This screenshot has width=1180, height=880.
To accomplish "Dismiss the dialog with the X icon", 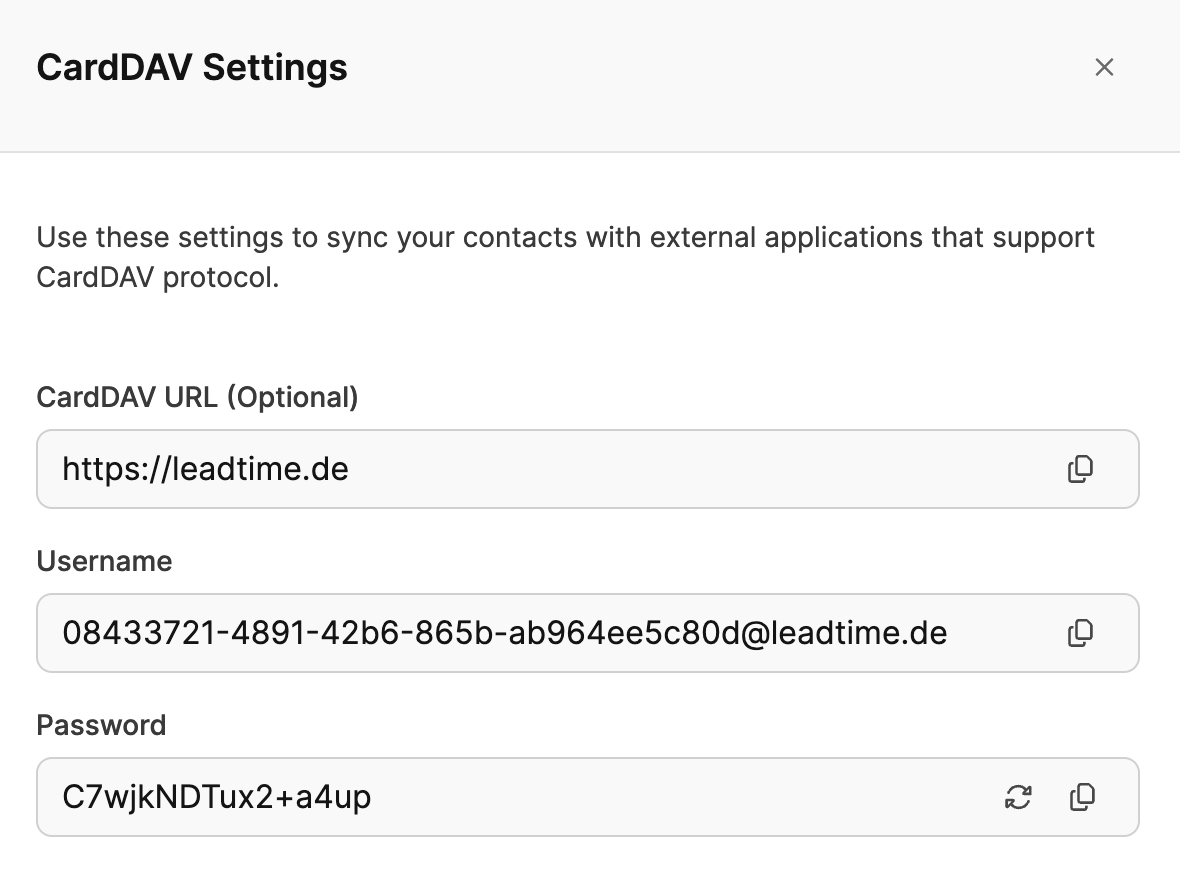I will (1104, 67).
